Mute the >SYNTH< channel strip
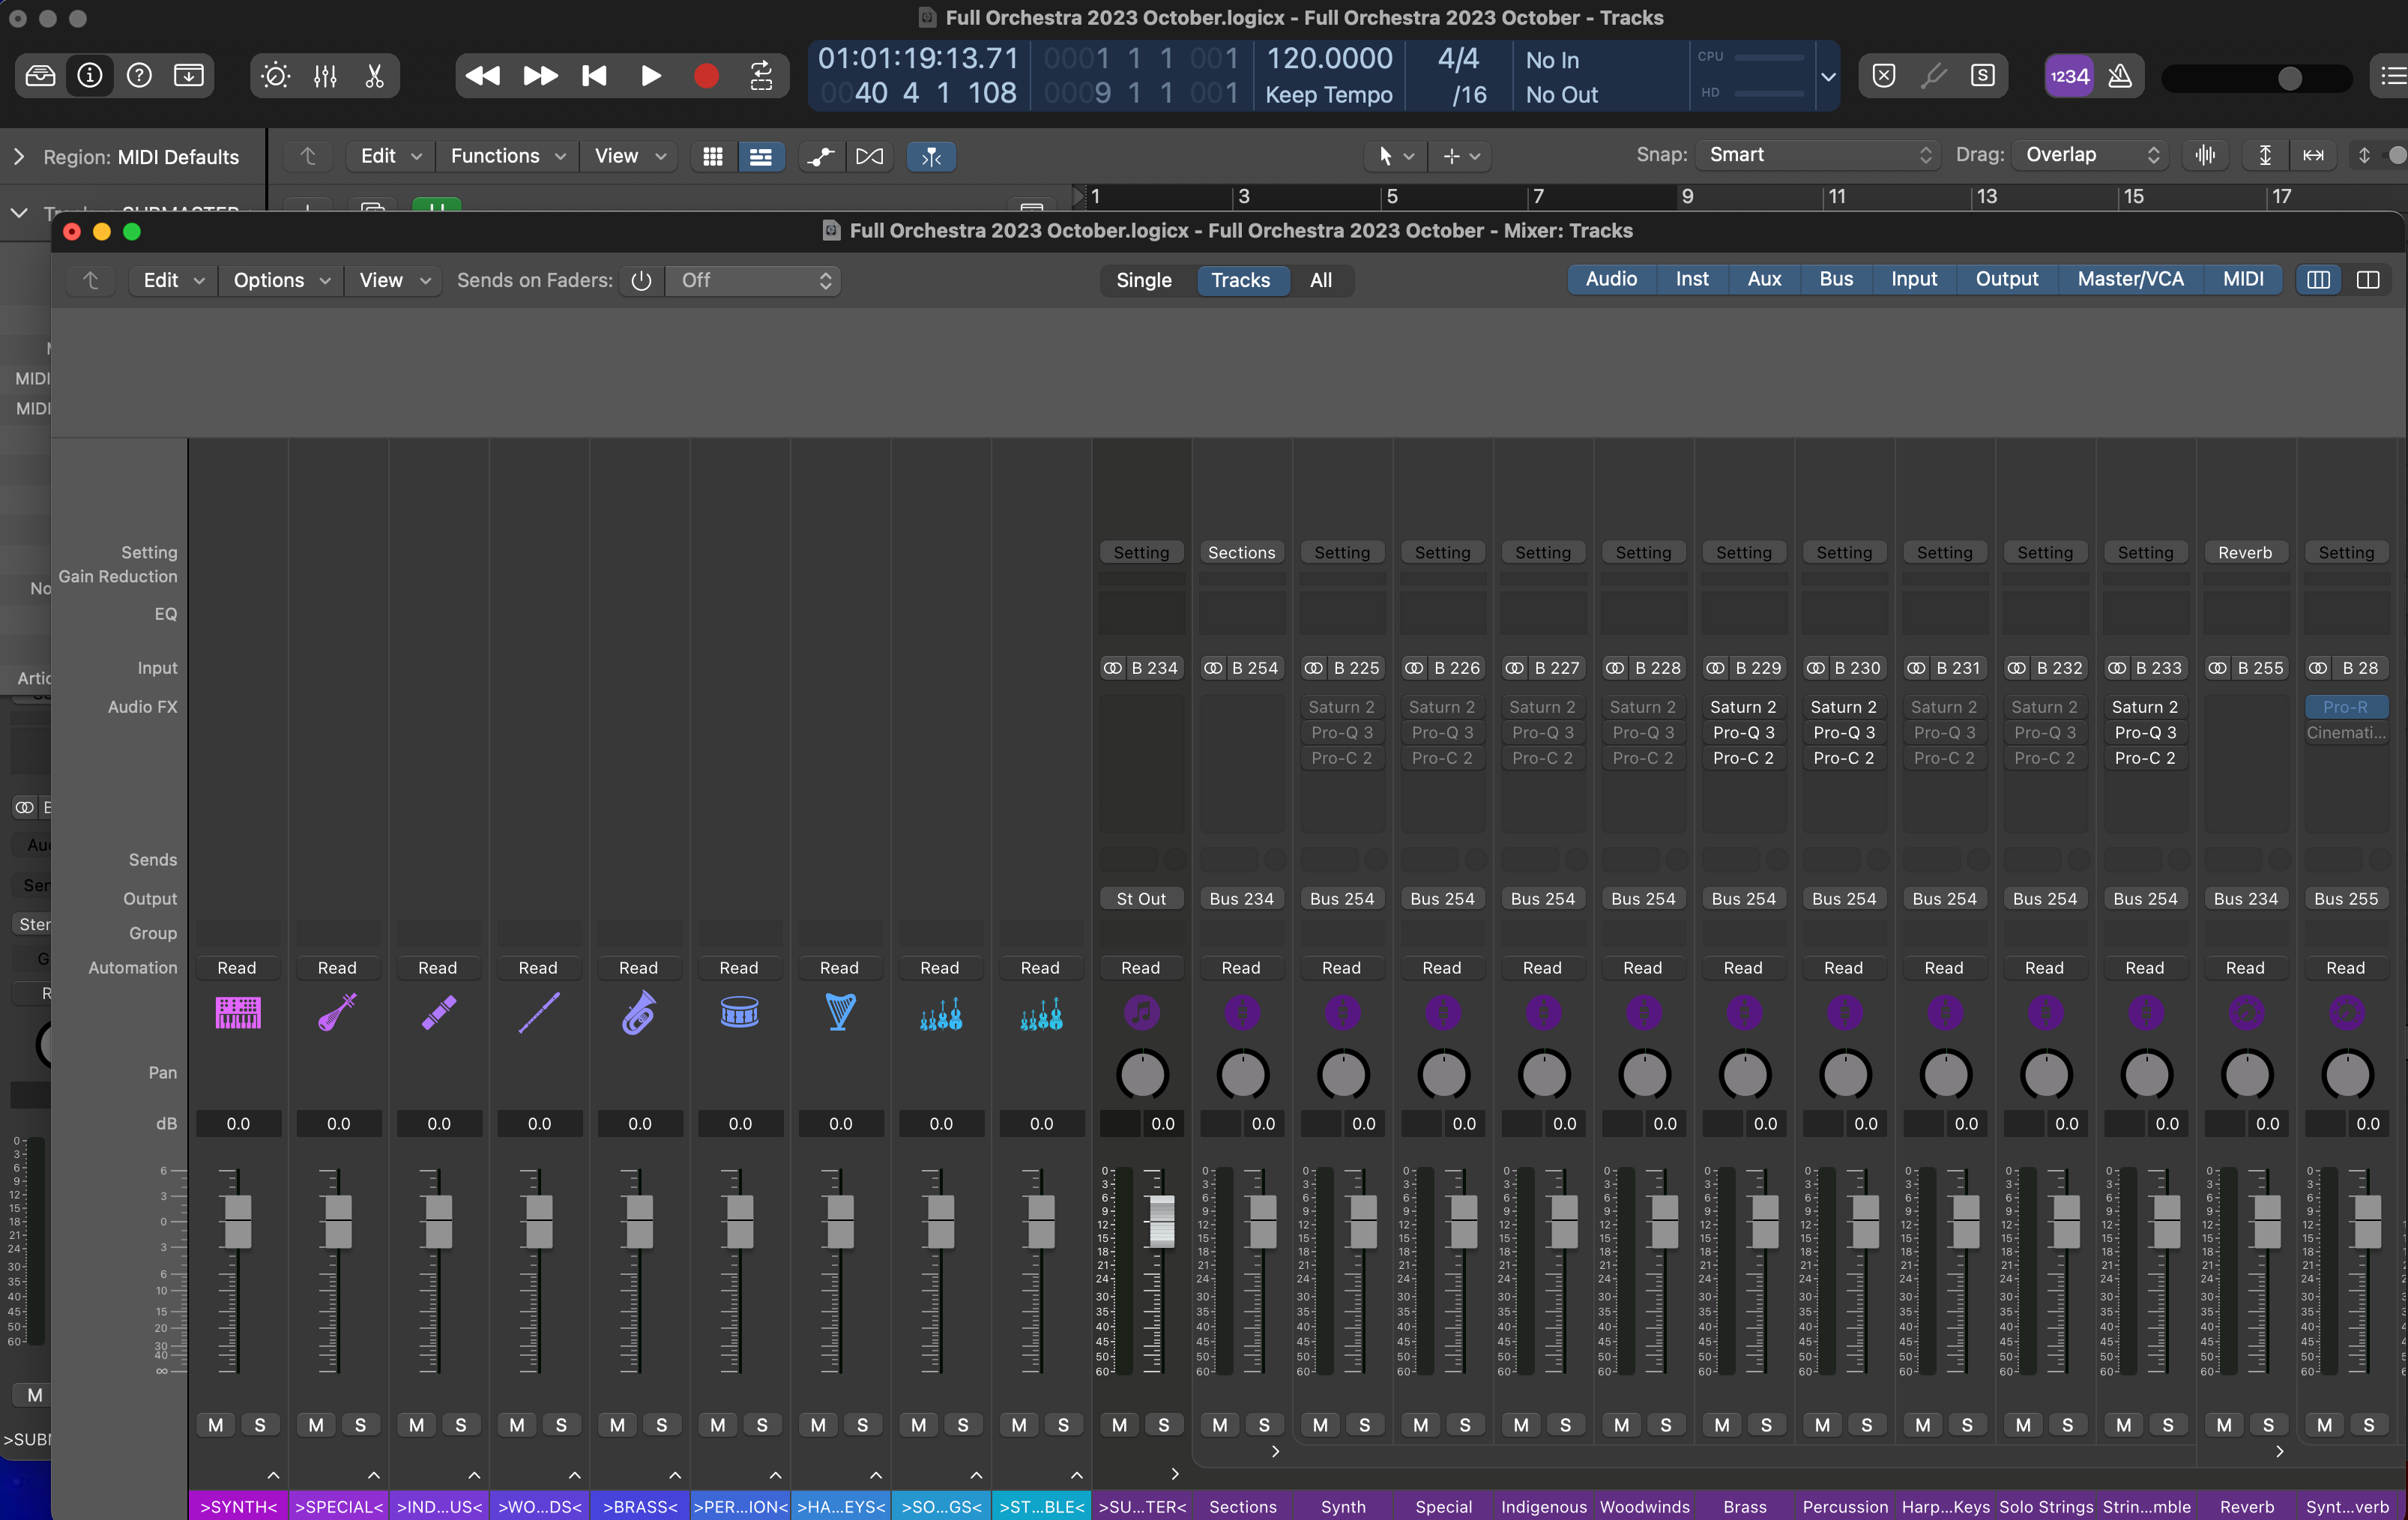Image resolution: width=2408 pixels, height=1520 pixels. (216, 1425)
